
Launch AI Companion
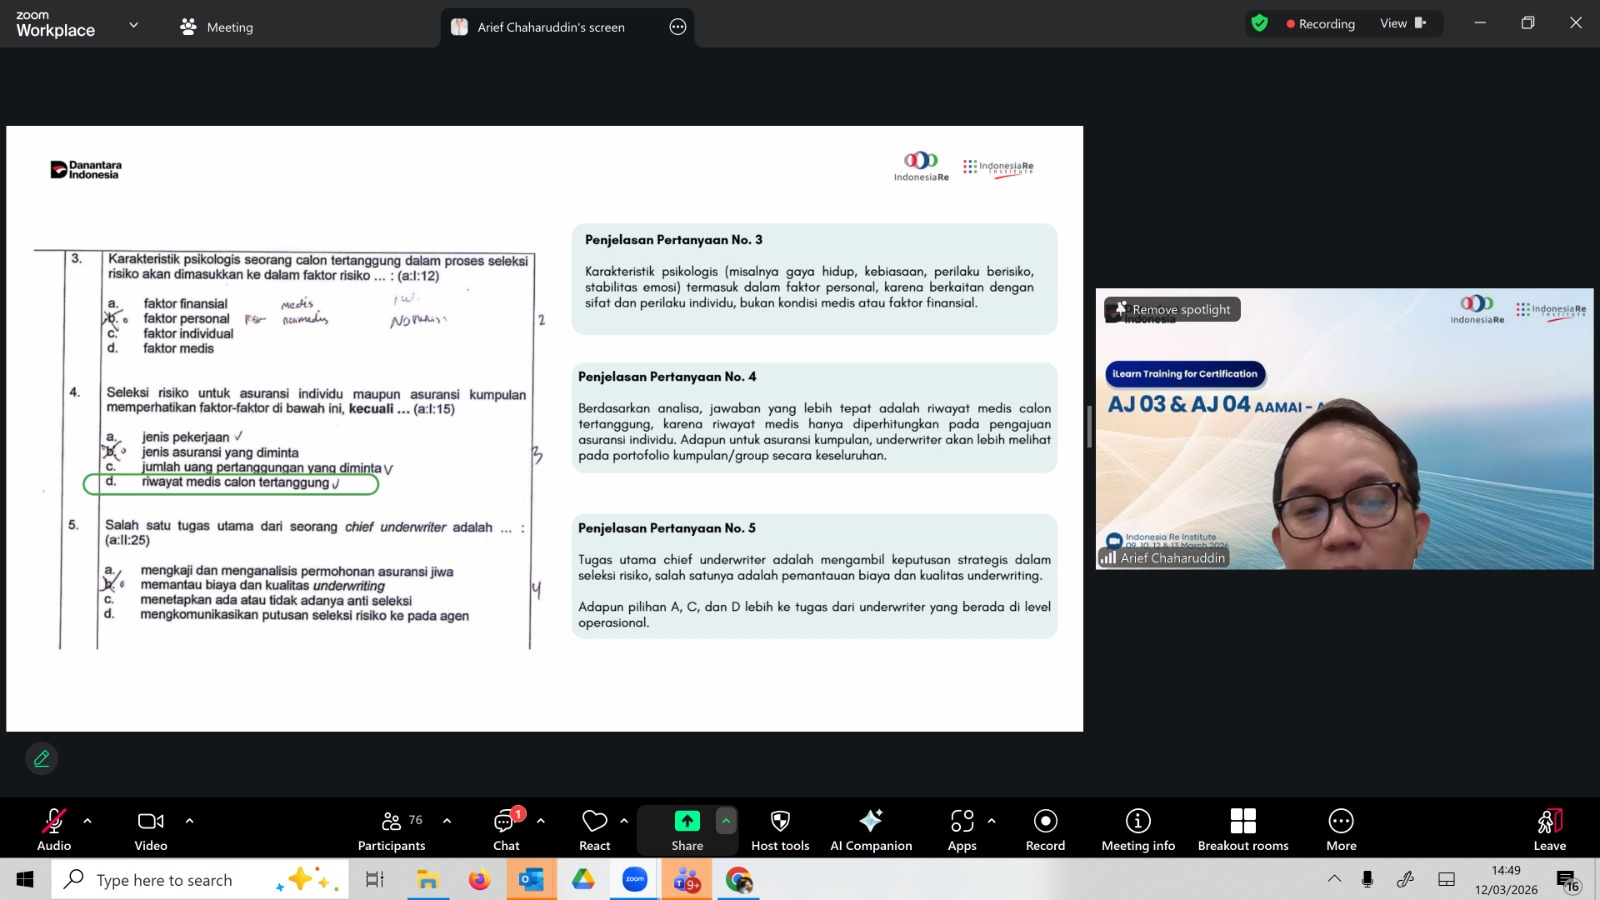871,830
